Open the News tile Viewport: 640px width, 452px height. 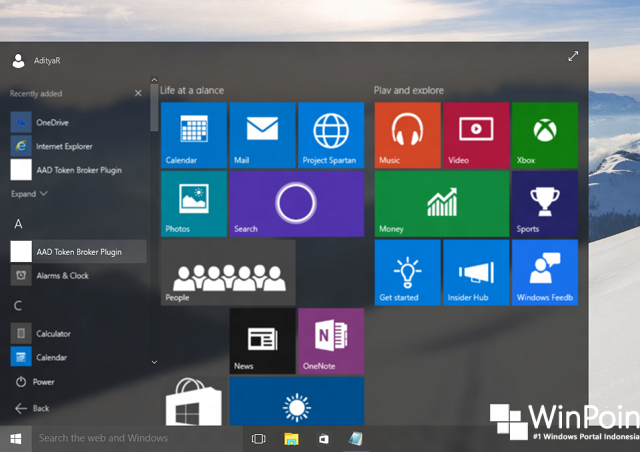point(262,341)
